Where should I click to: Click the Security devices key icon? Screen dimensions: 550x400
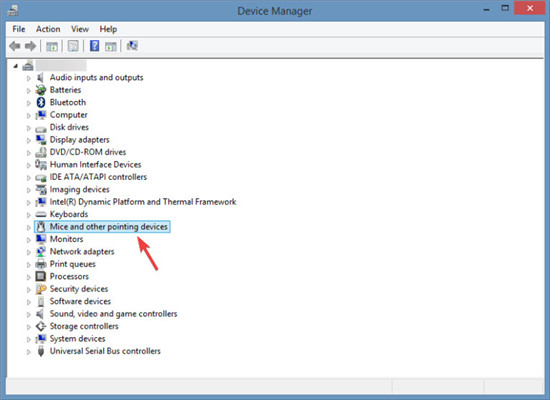tap(41, 289)
